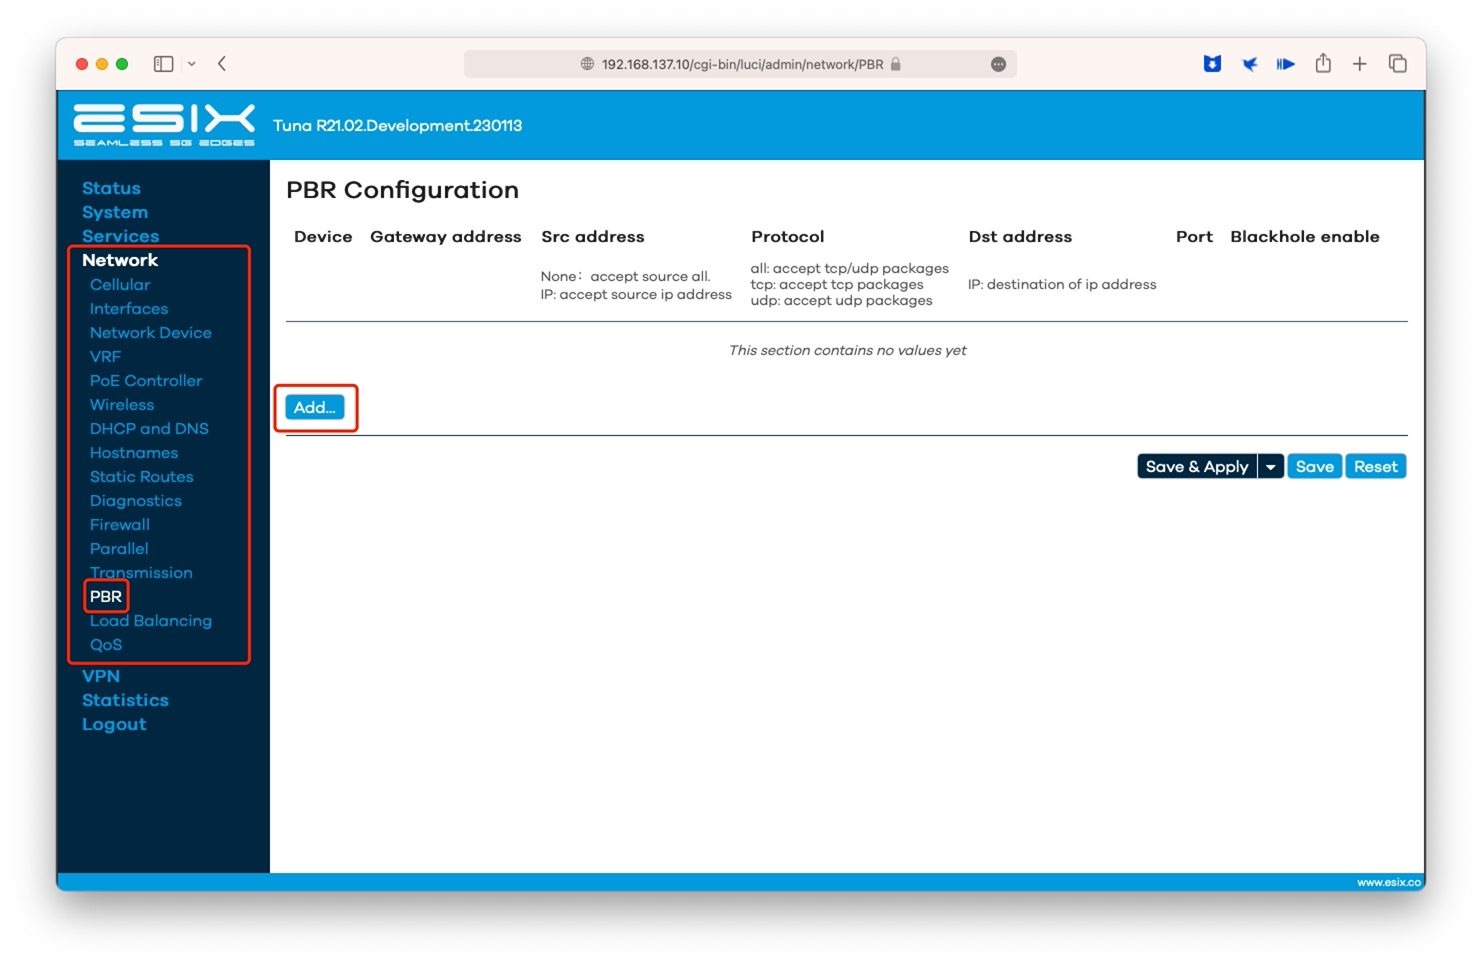Click the Protocol column header
Image resolution: width=1482 pixels, height=965 pixels.
click(788, 237)
